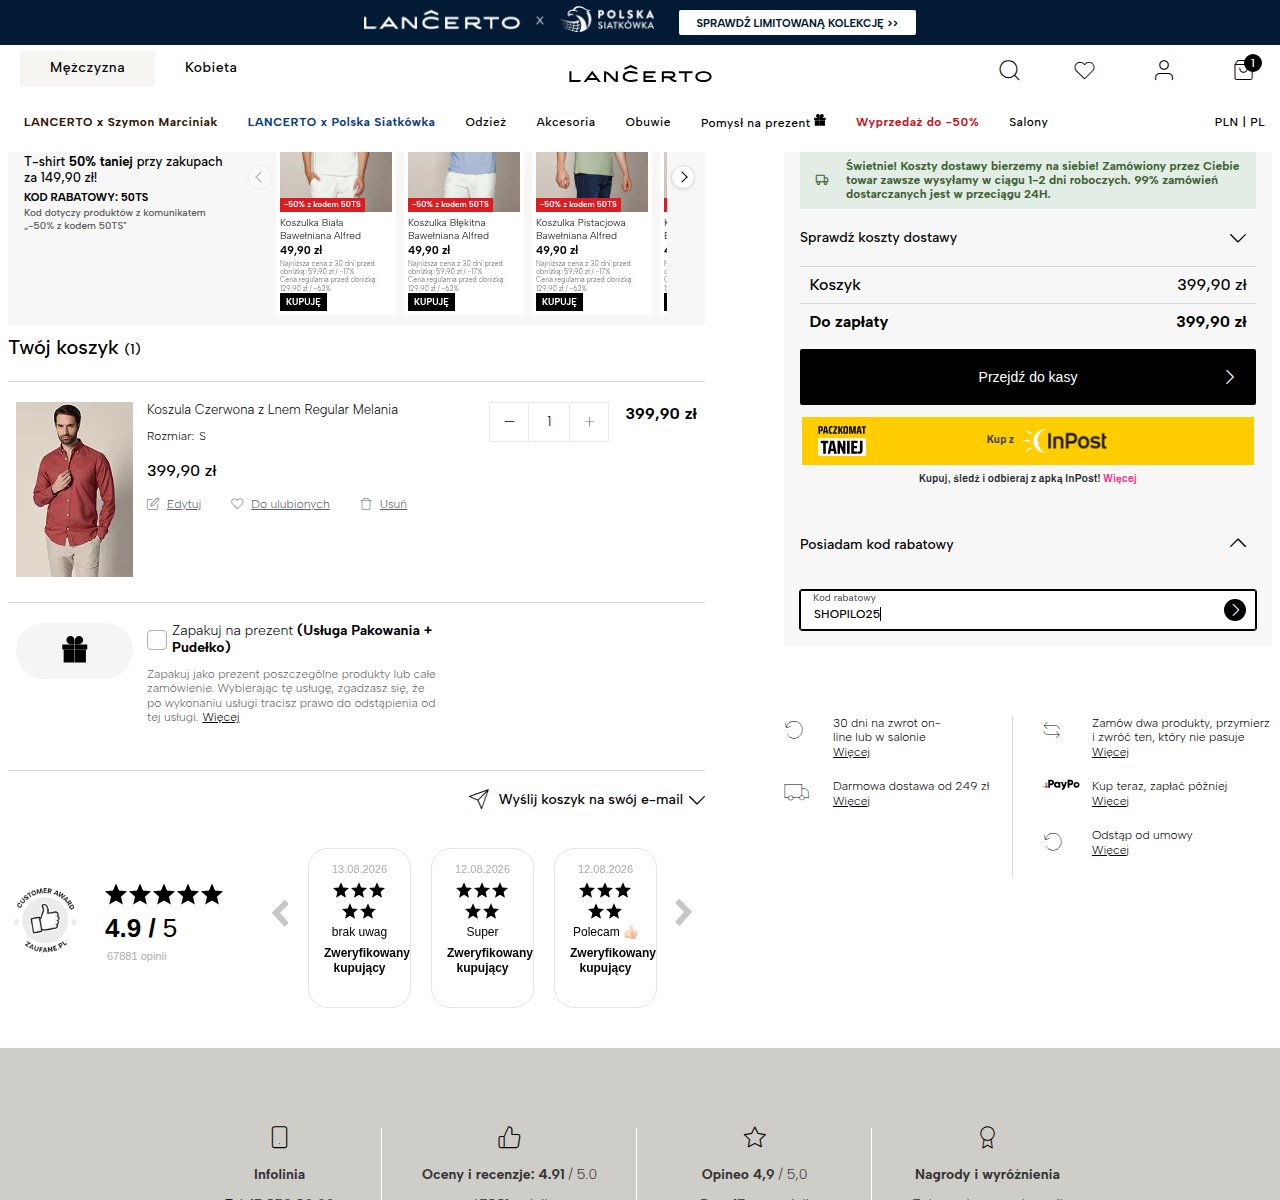Click the LANCERTO logo in header
The height and width of the screenshot is (1200, 1280).
point(640,74)
